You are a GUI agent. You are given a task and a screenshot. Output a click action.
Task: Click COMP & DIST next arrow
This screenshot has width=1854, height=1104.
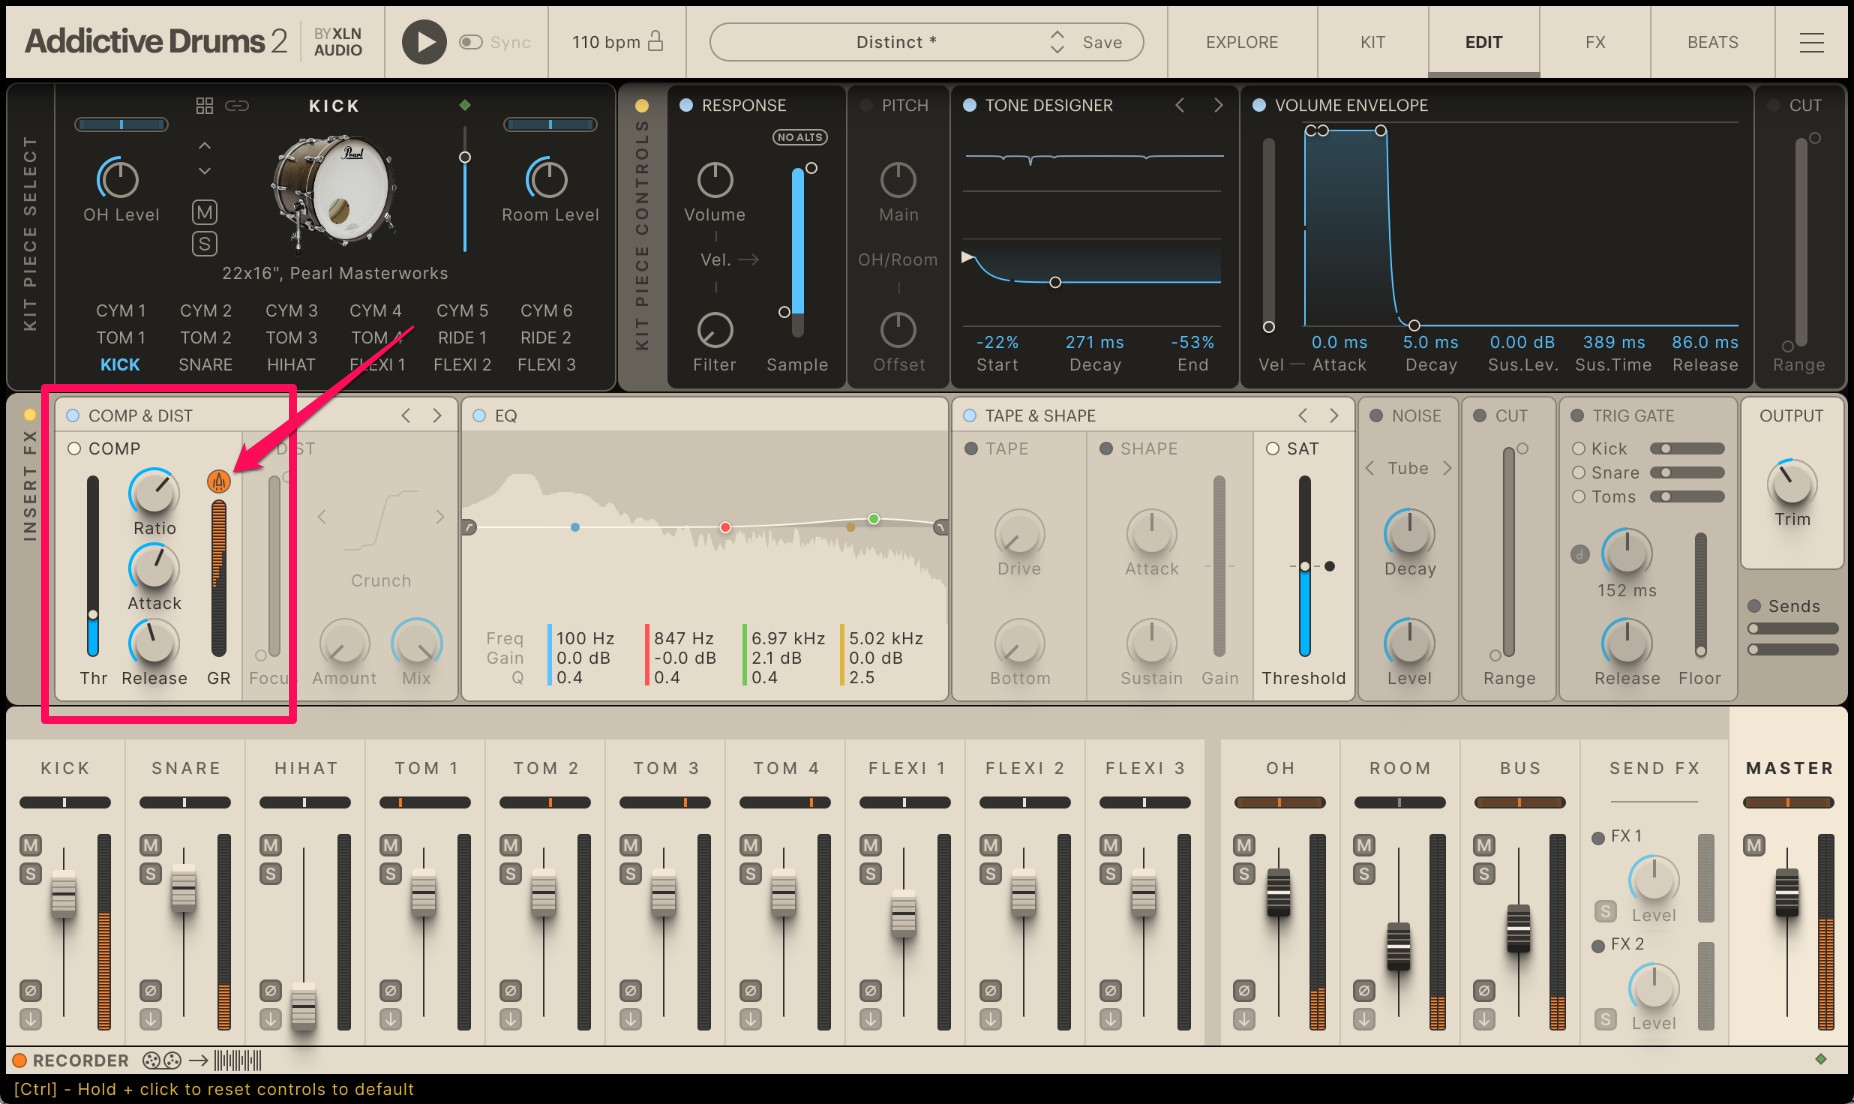[x=437, y=416]
